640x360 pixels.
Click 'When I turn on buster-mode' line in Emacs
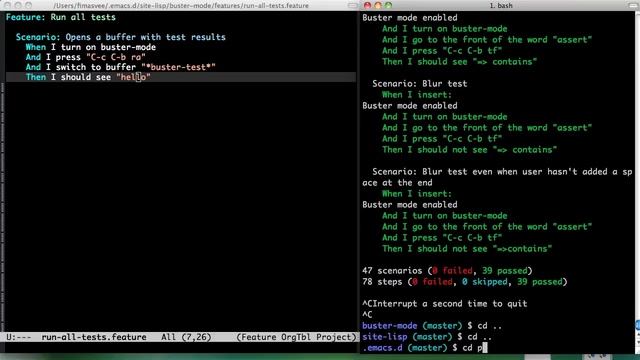(x=91, y=47)
